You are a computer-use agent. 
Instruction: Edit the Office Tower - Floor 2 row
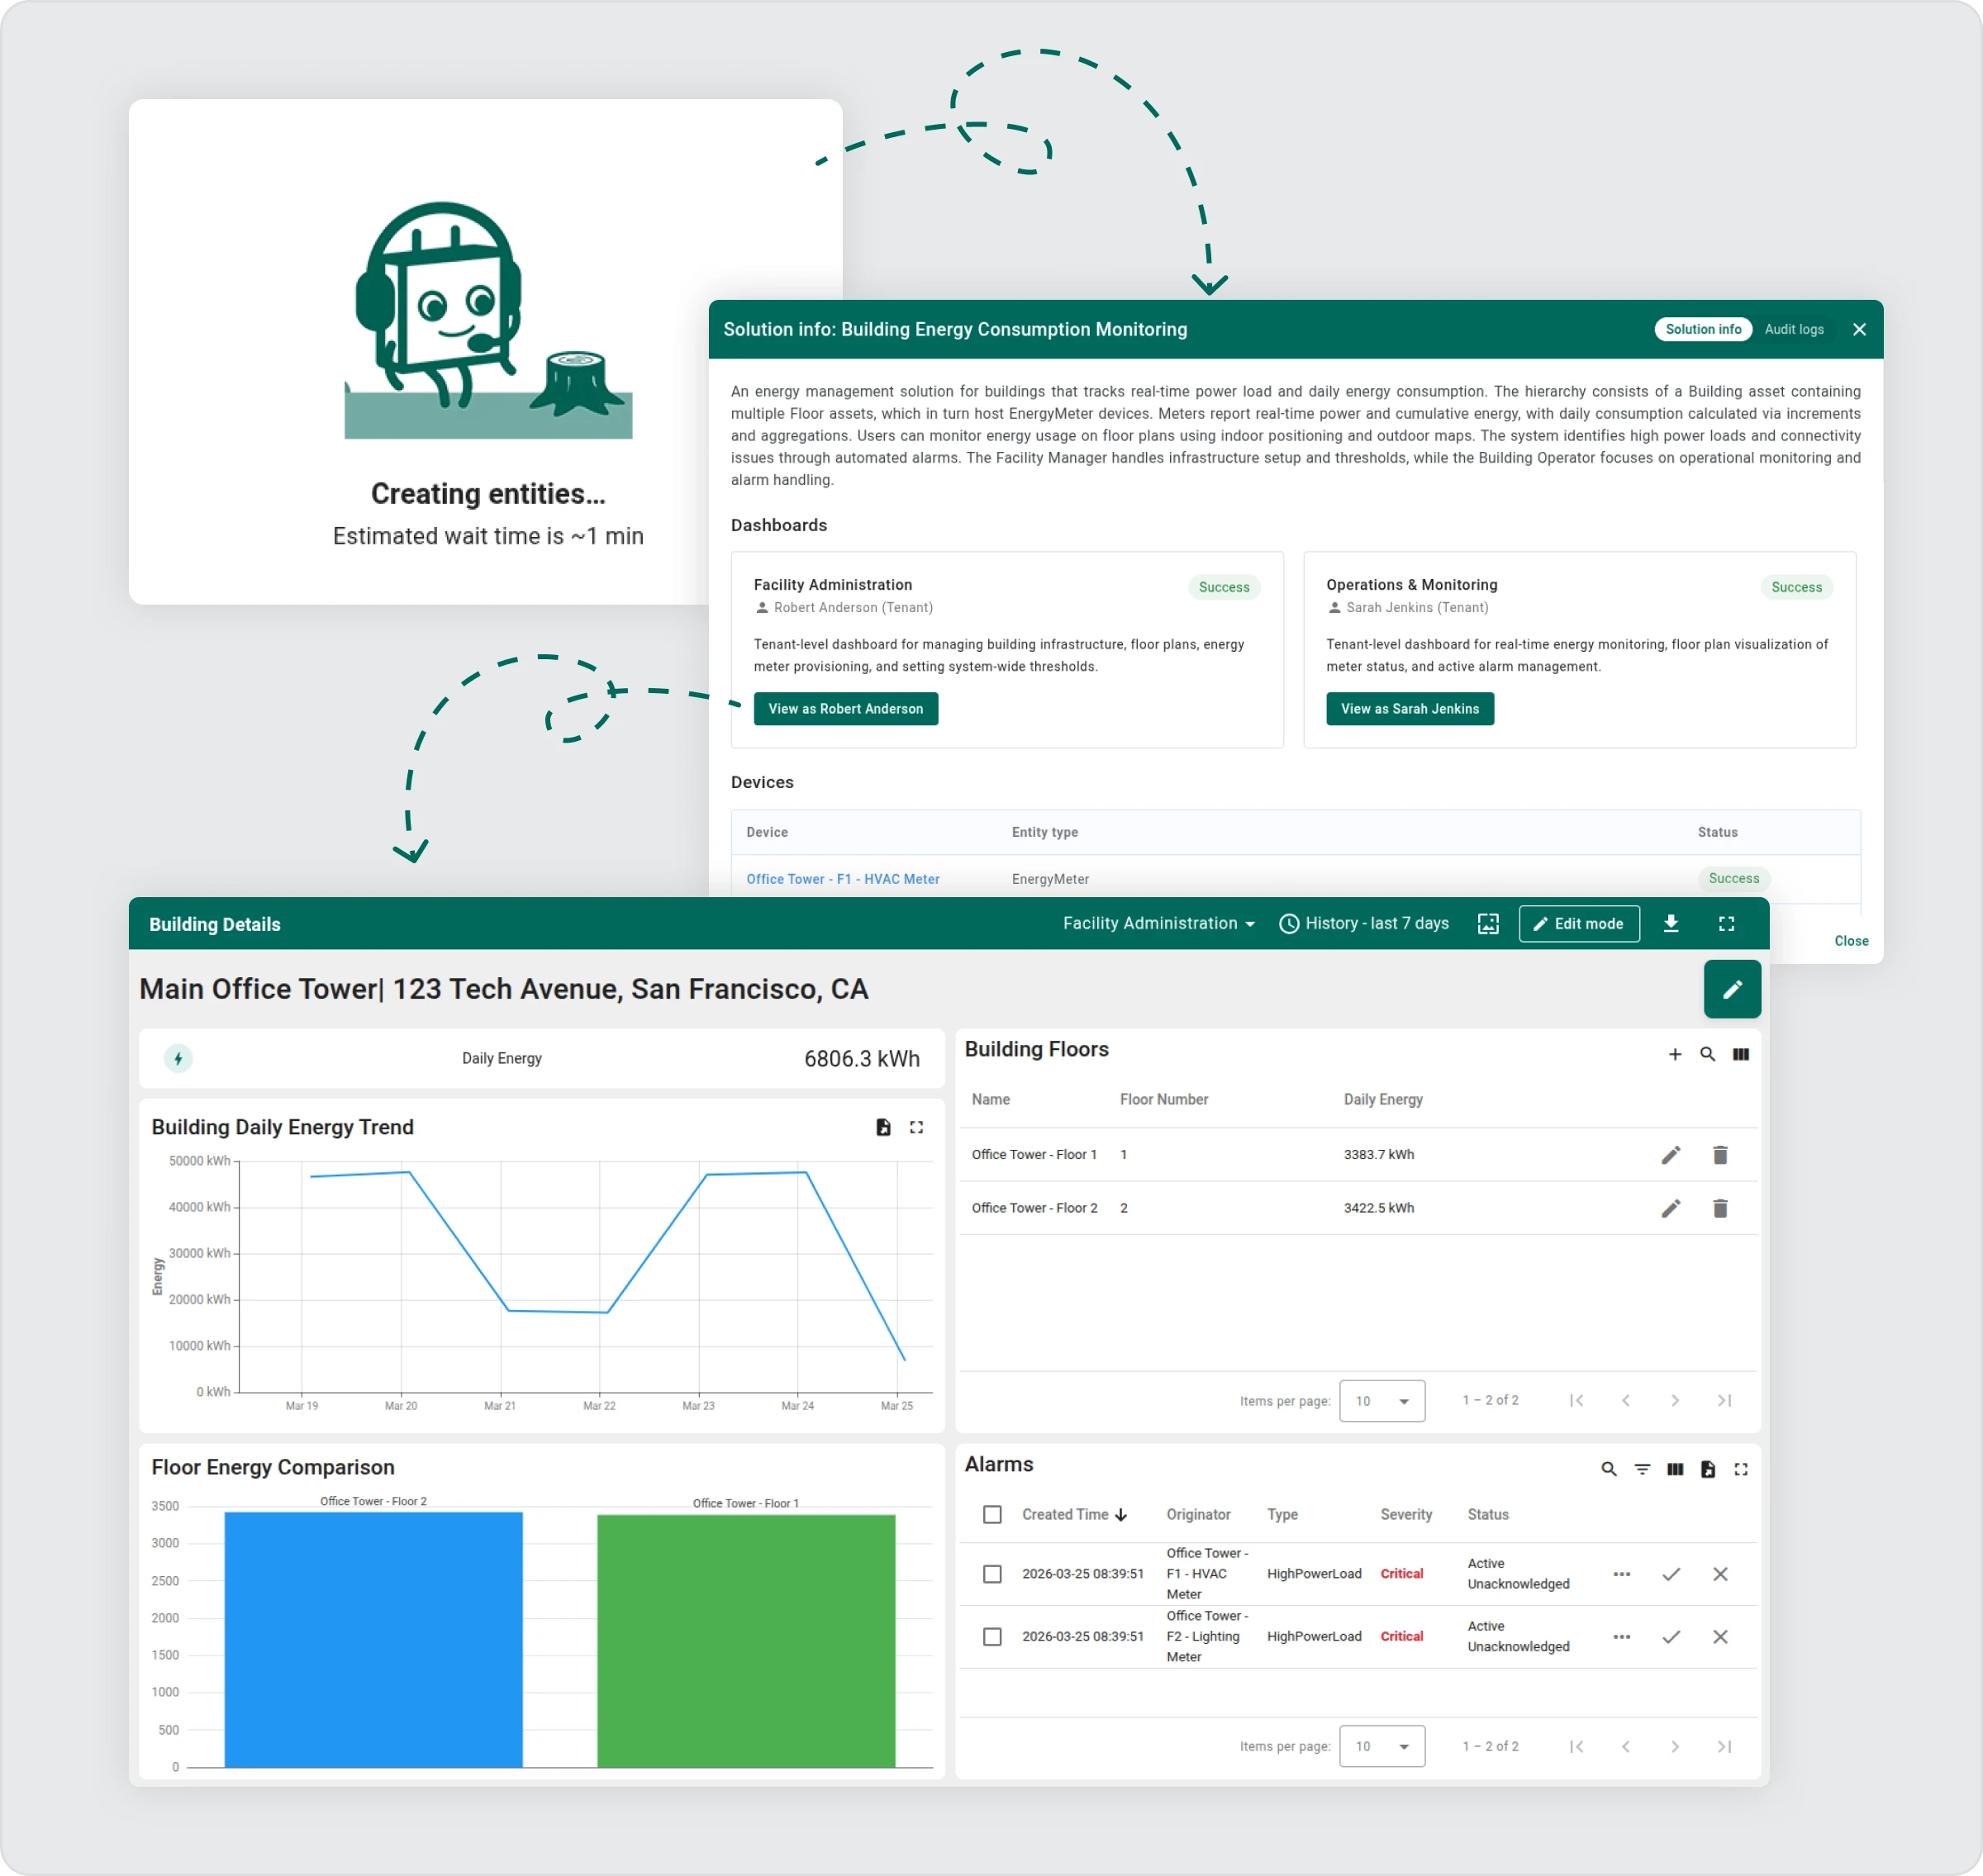click(x=1671, y=1208)
